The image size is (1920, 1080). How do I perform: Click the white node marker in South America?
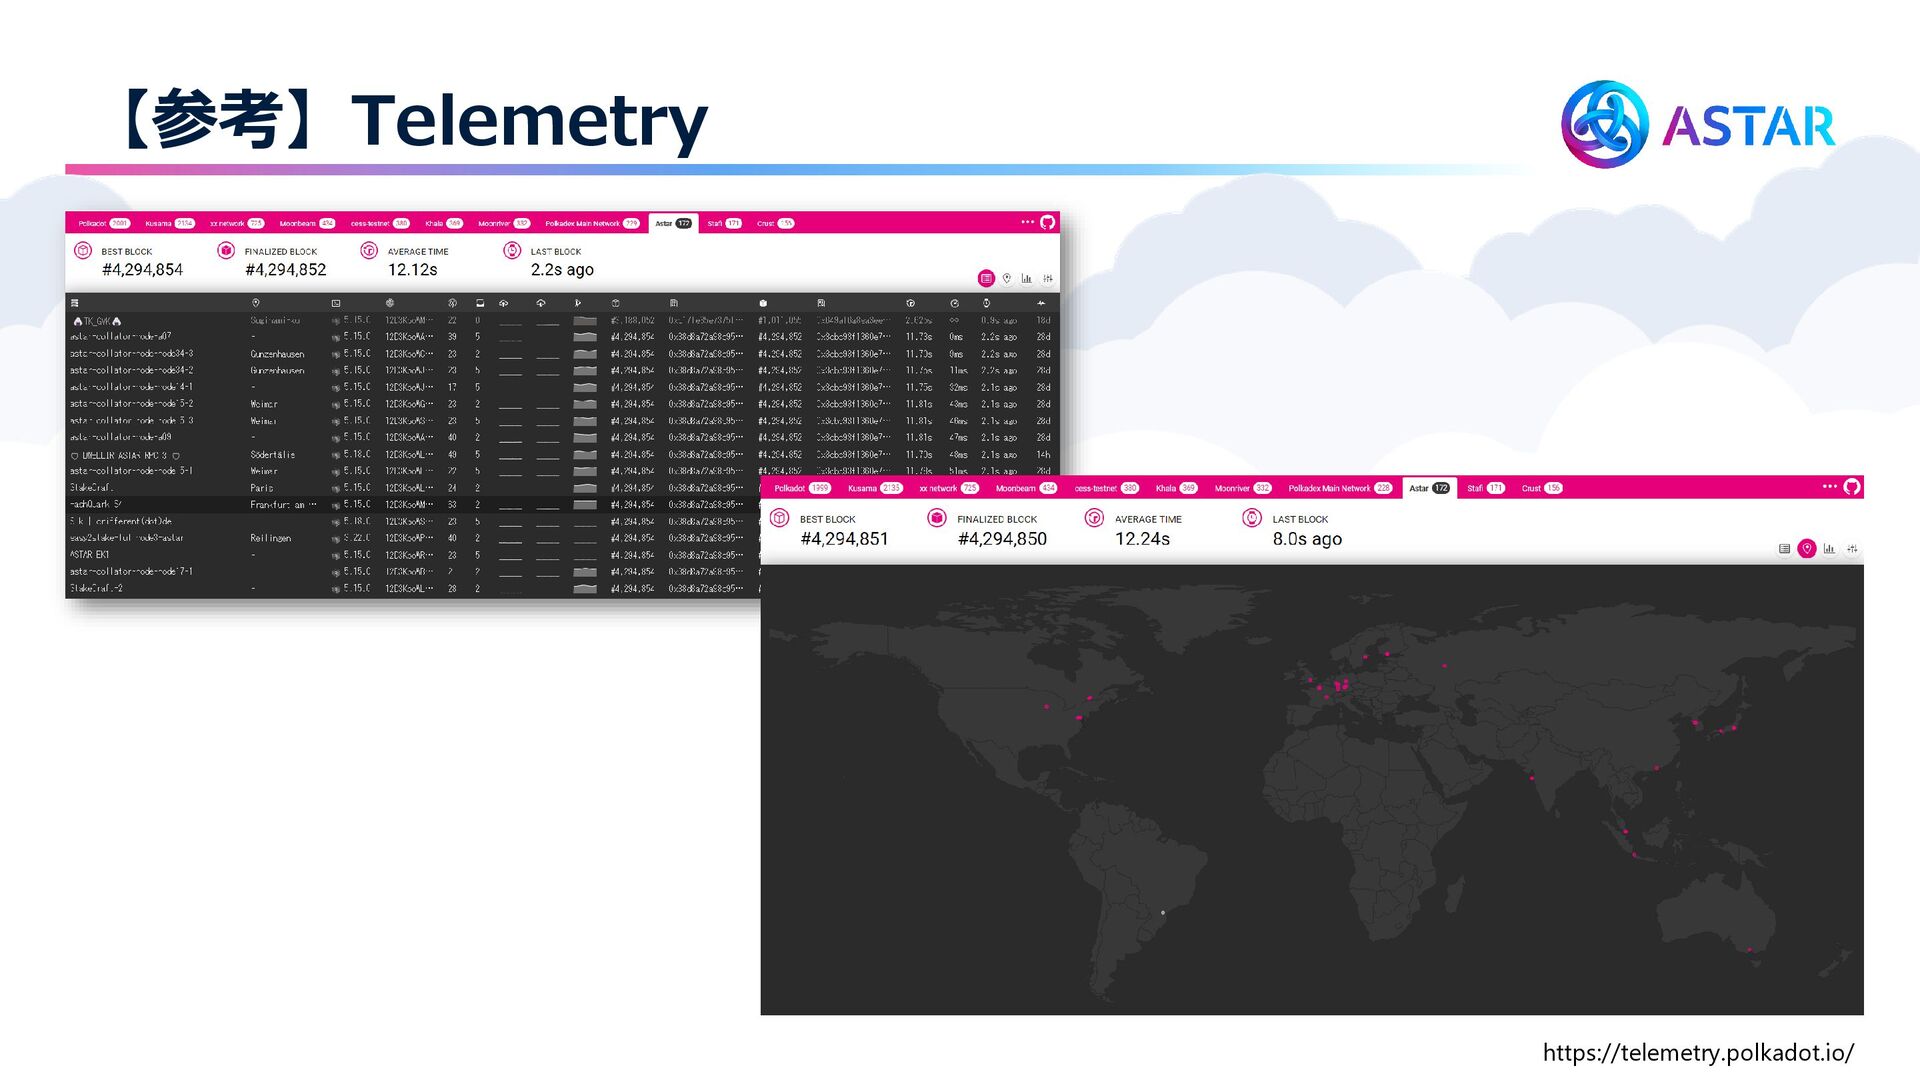[x=1163, y=912]
